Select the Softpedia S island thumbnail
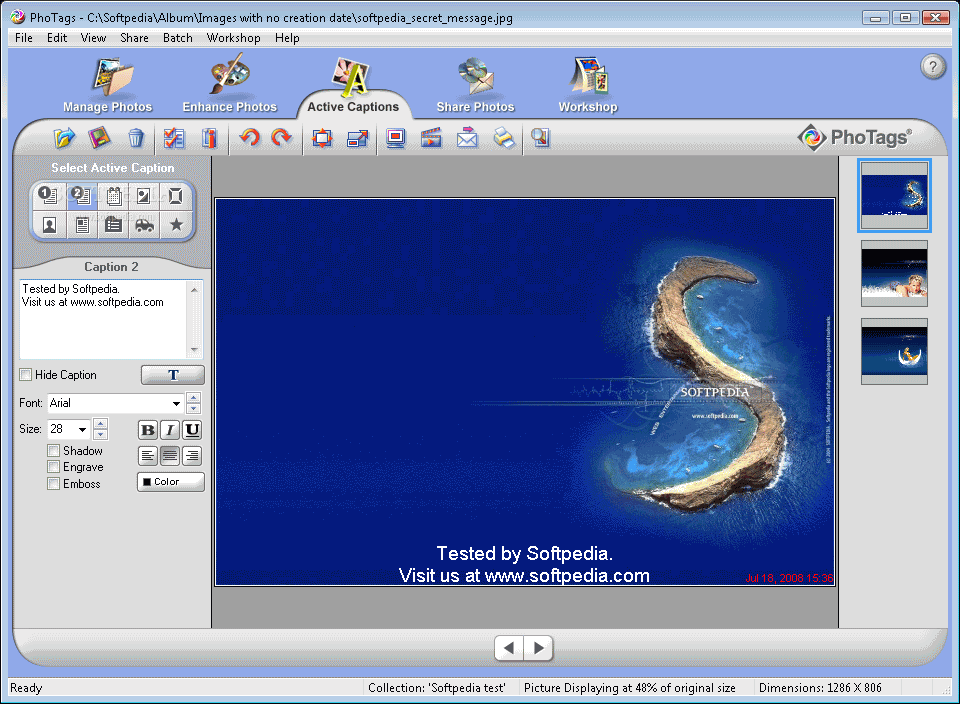This screenshot has width=960, height=704. click(894, 195)
